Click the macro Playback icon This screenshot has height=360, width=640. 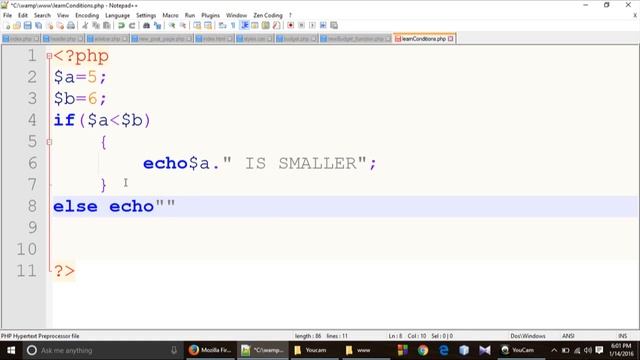312,26
